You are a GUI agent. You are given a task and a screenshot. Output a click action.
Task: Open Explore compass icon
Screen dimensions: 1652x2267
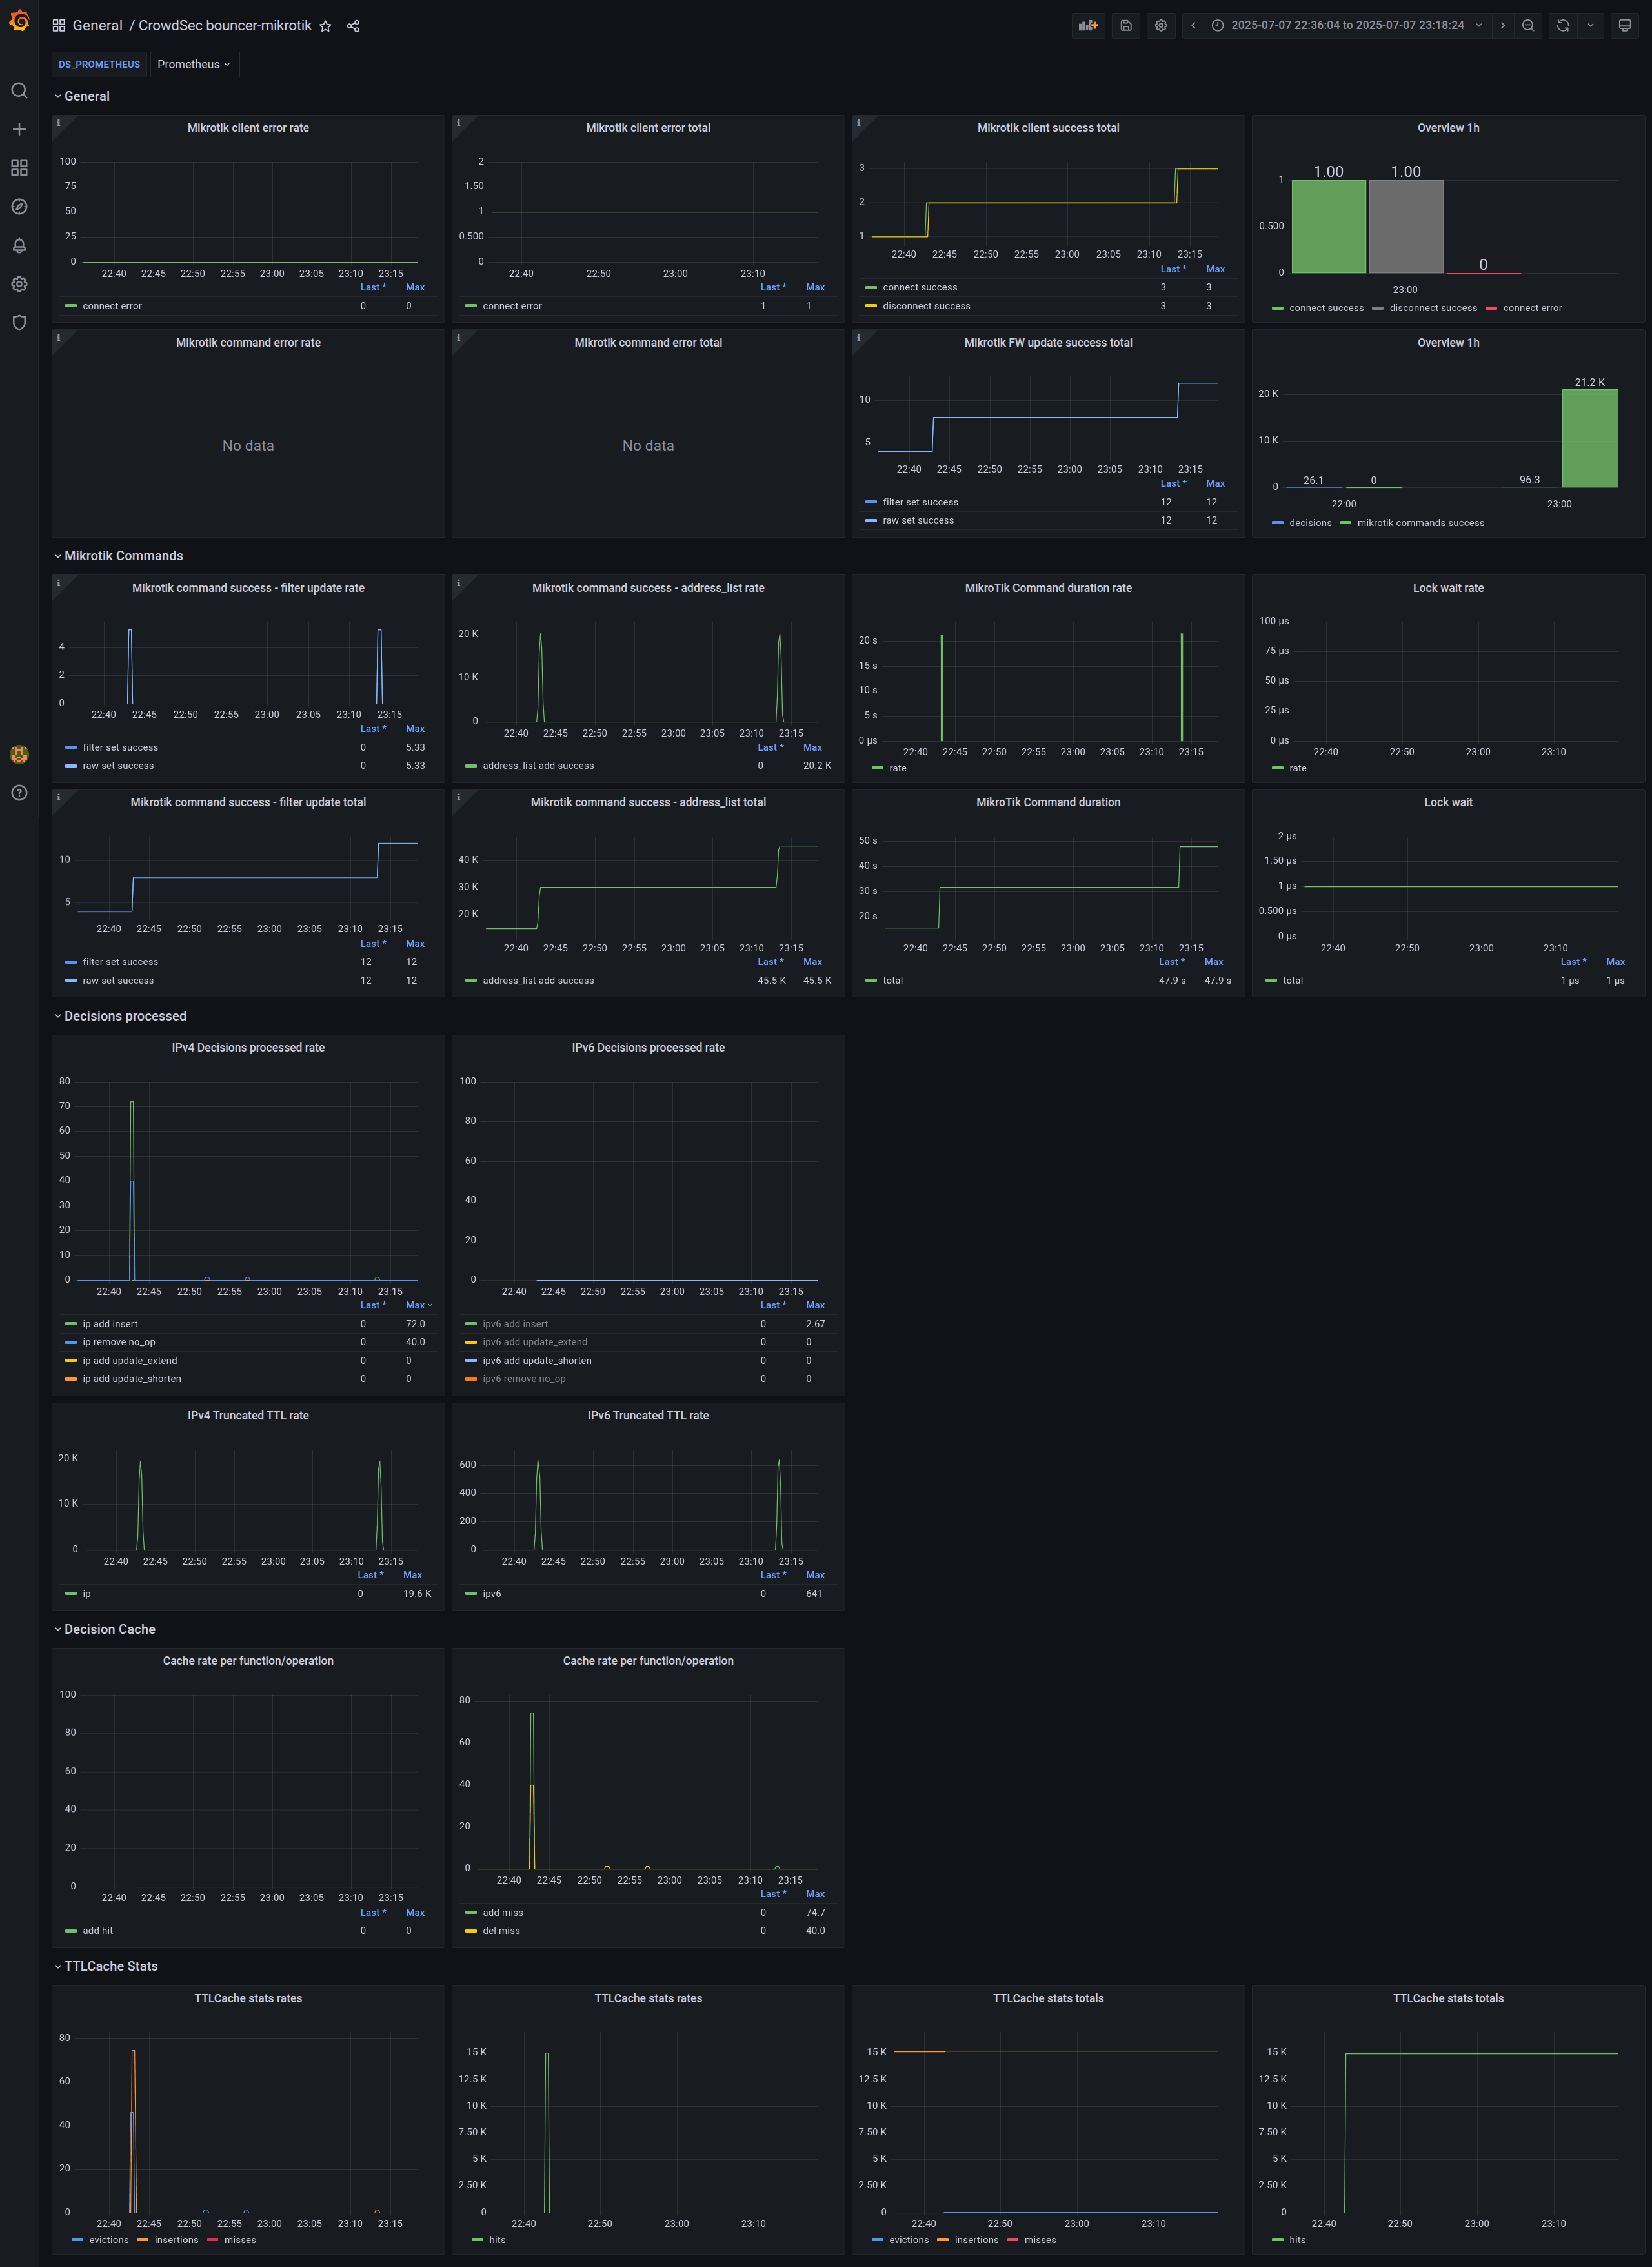coord(19,207)
